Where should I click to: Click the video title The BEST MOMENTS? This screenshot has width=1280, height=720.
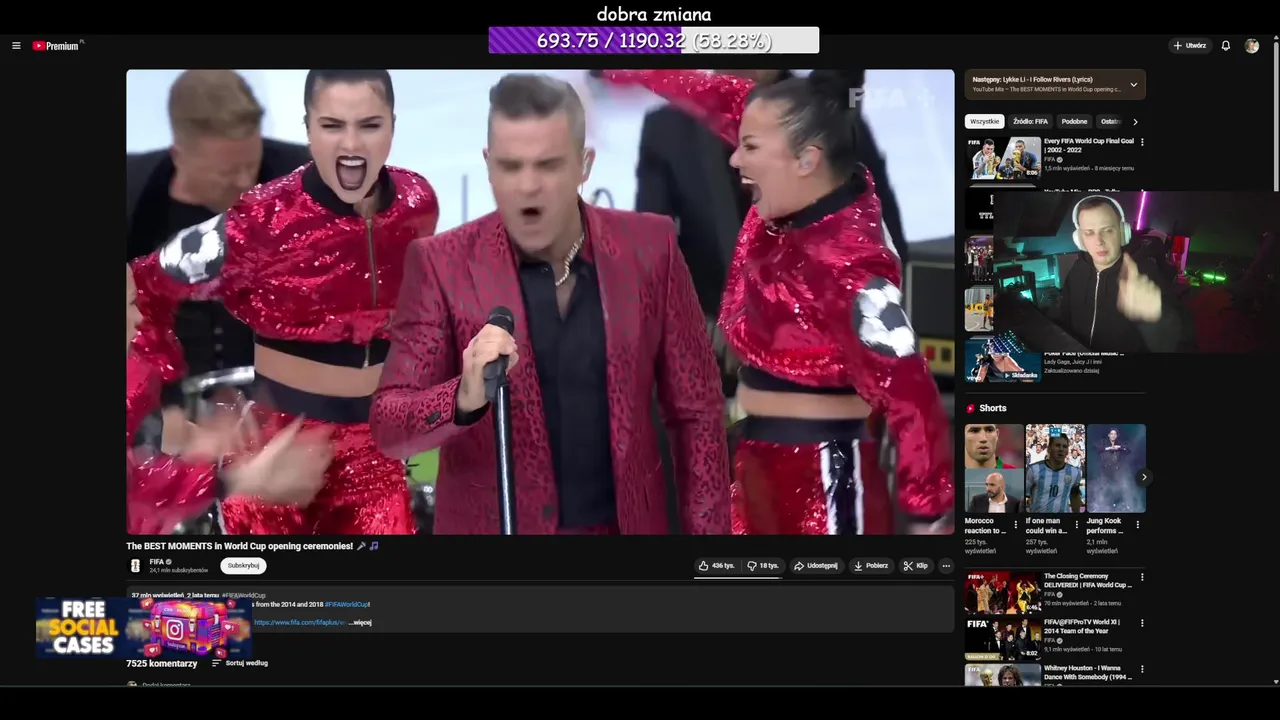click(239, 546)
